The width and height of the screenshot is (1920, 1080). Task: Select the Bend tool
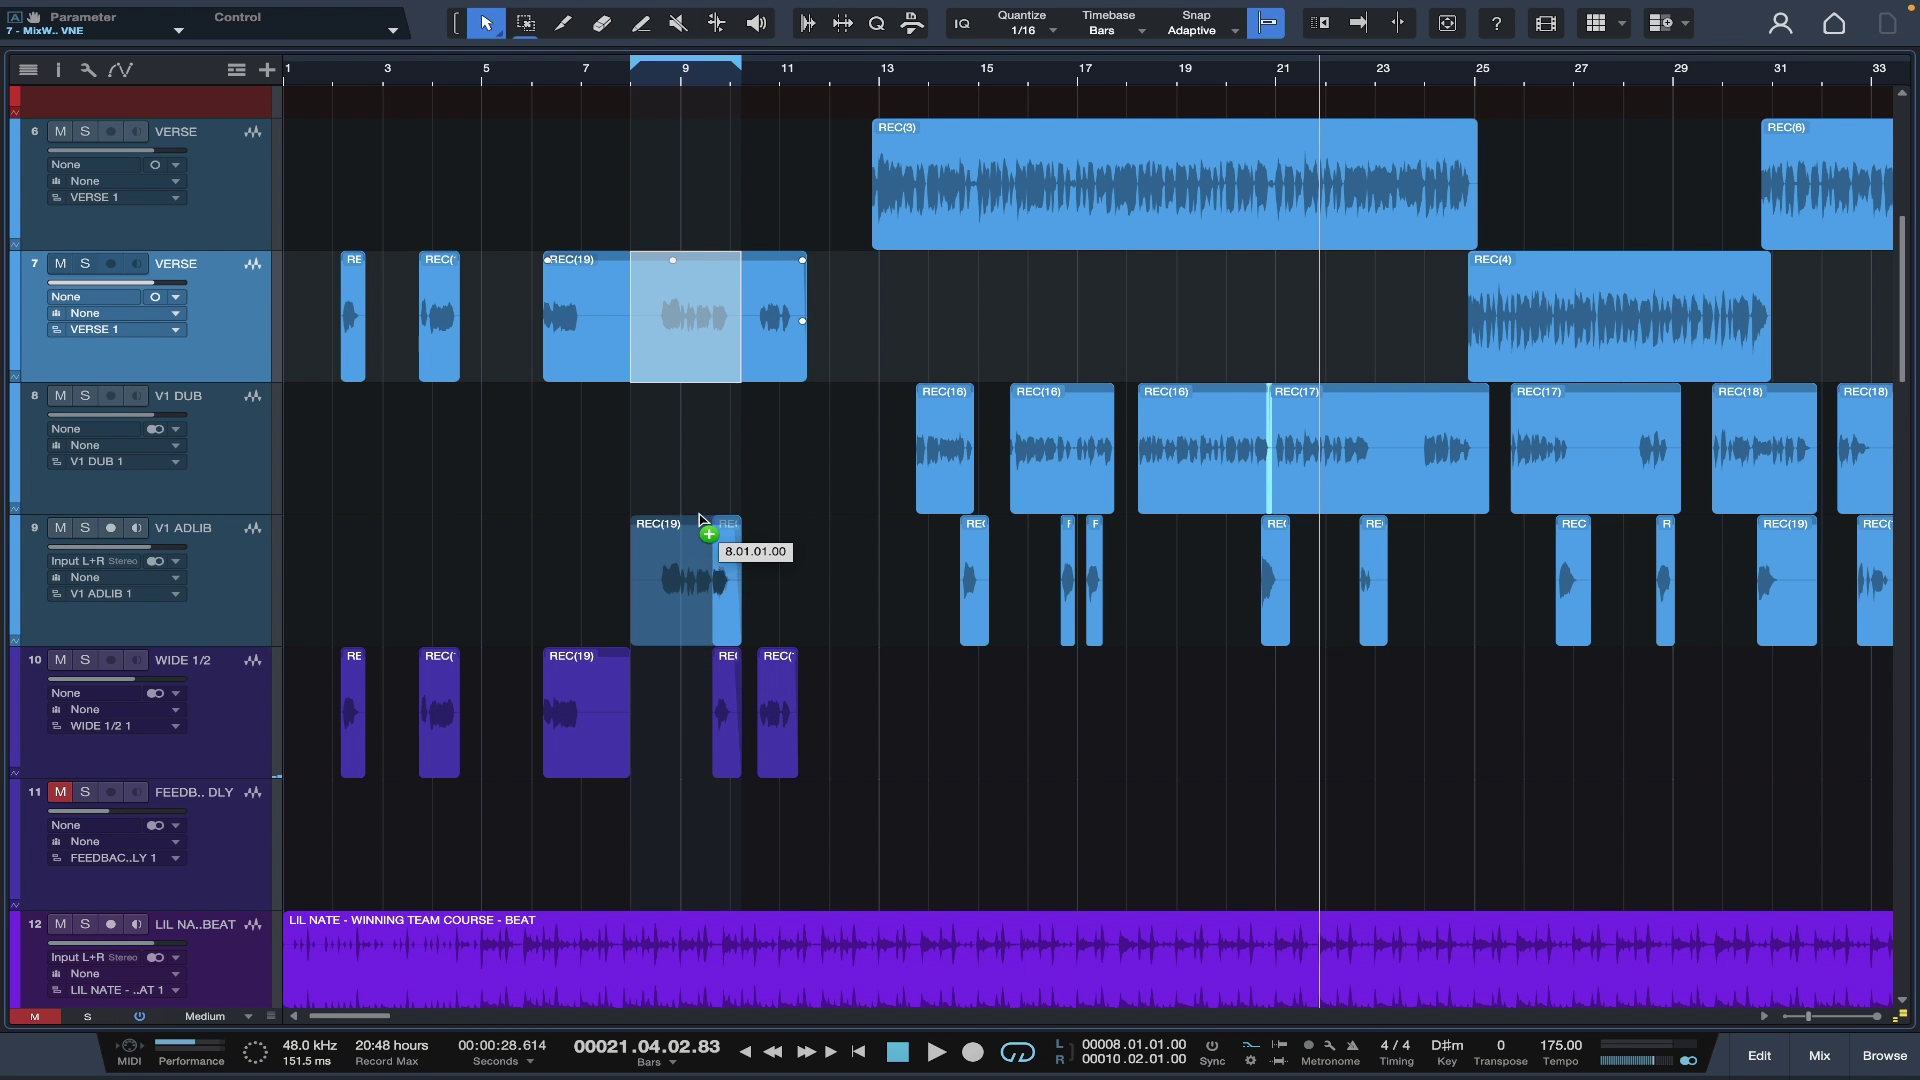717,23
